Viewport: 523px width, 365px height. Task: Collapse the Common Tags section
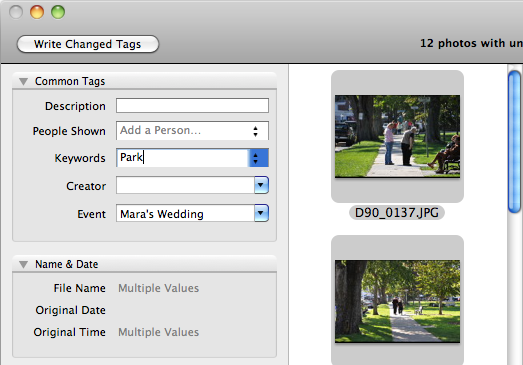click(23, 81)
